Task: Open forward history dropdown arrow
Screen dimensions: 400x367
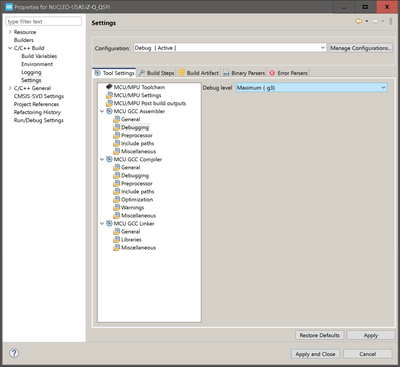Action: click(x=383, y=21)
